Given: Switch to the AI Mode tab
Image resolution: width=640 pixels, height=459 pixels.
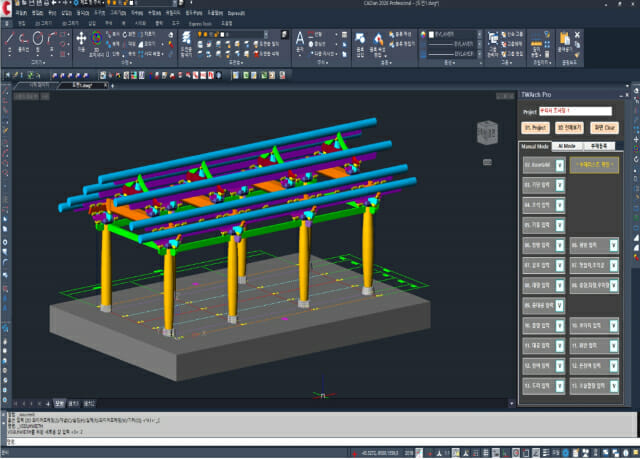Looking at the screenshot, I should [566, 145].
